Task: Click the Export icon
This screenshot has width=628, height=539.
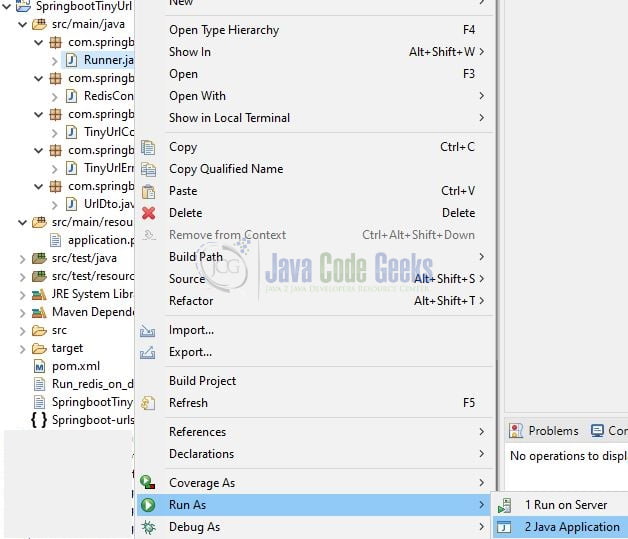Action: coord(147,352)
